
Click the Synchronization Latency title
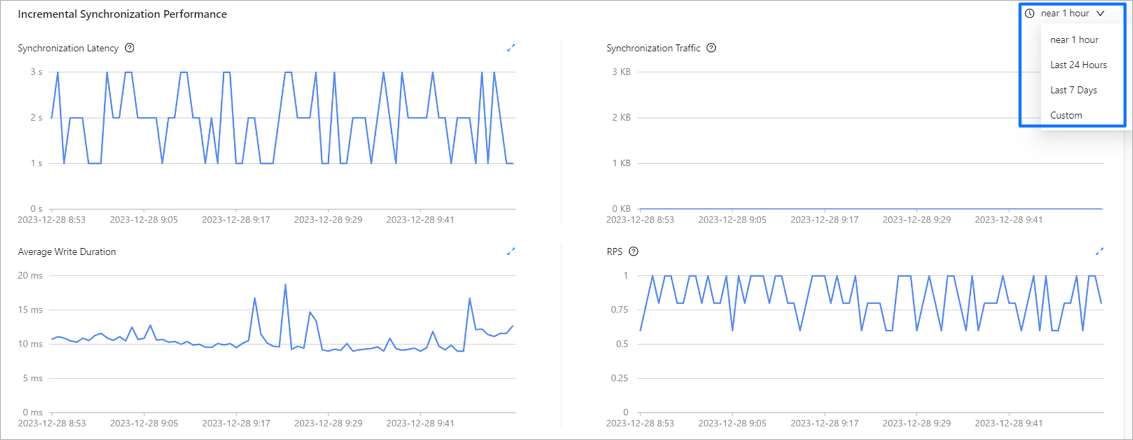69,48
